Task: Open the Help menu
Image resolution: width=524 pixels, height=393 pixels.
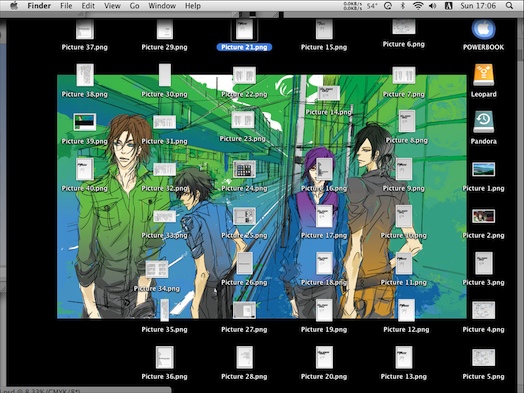Action: pos(193,6)
